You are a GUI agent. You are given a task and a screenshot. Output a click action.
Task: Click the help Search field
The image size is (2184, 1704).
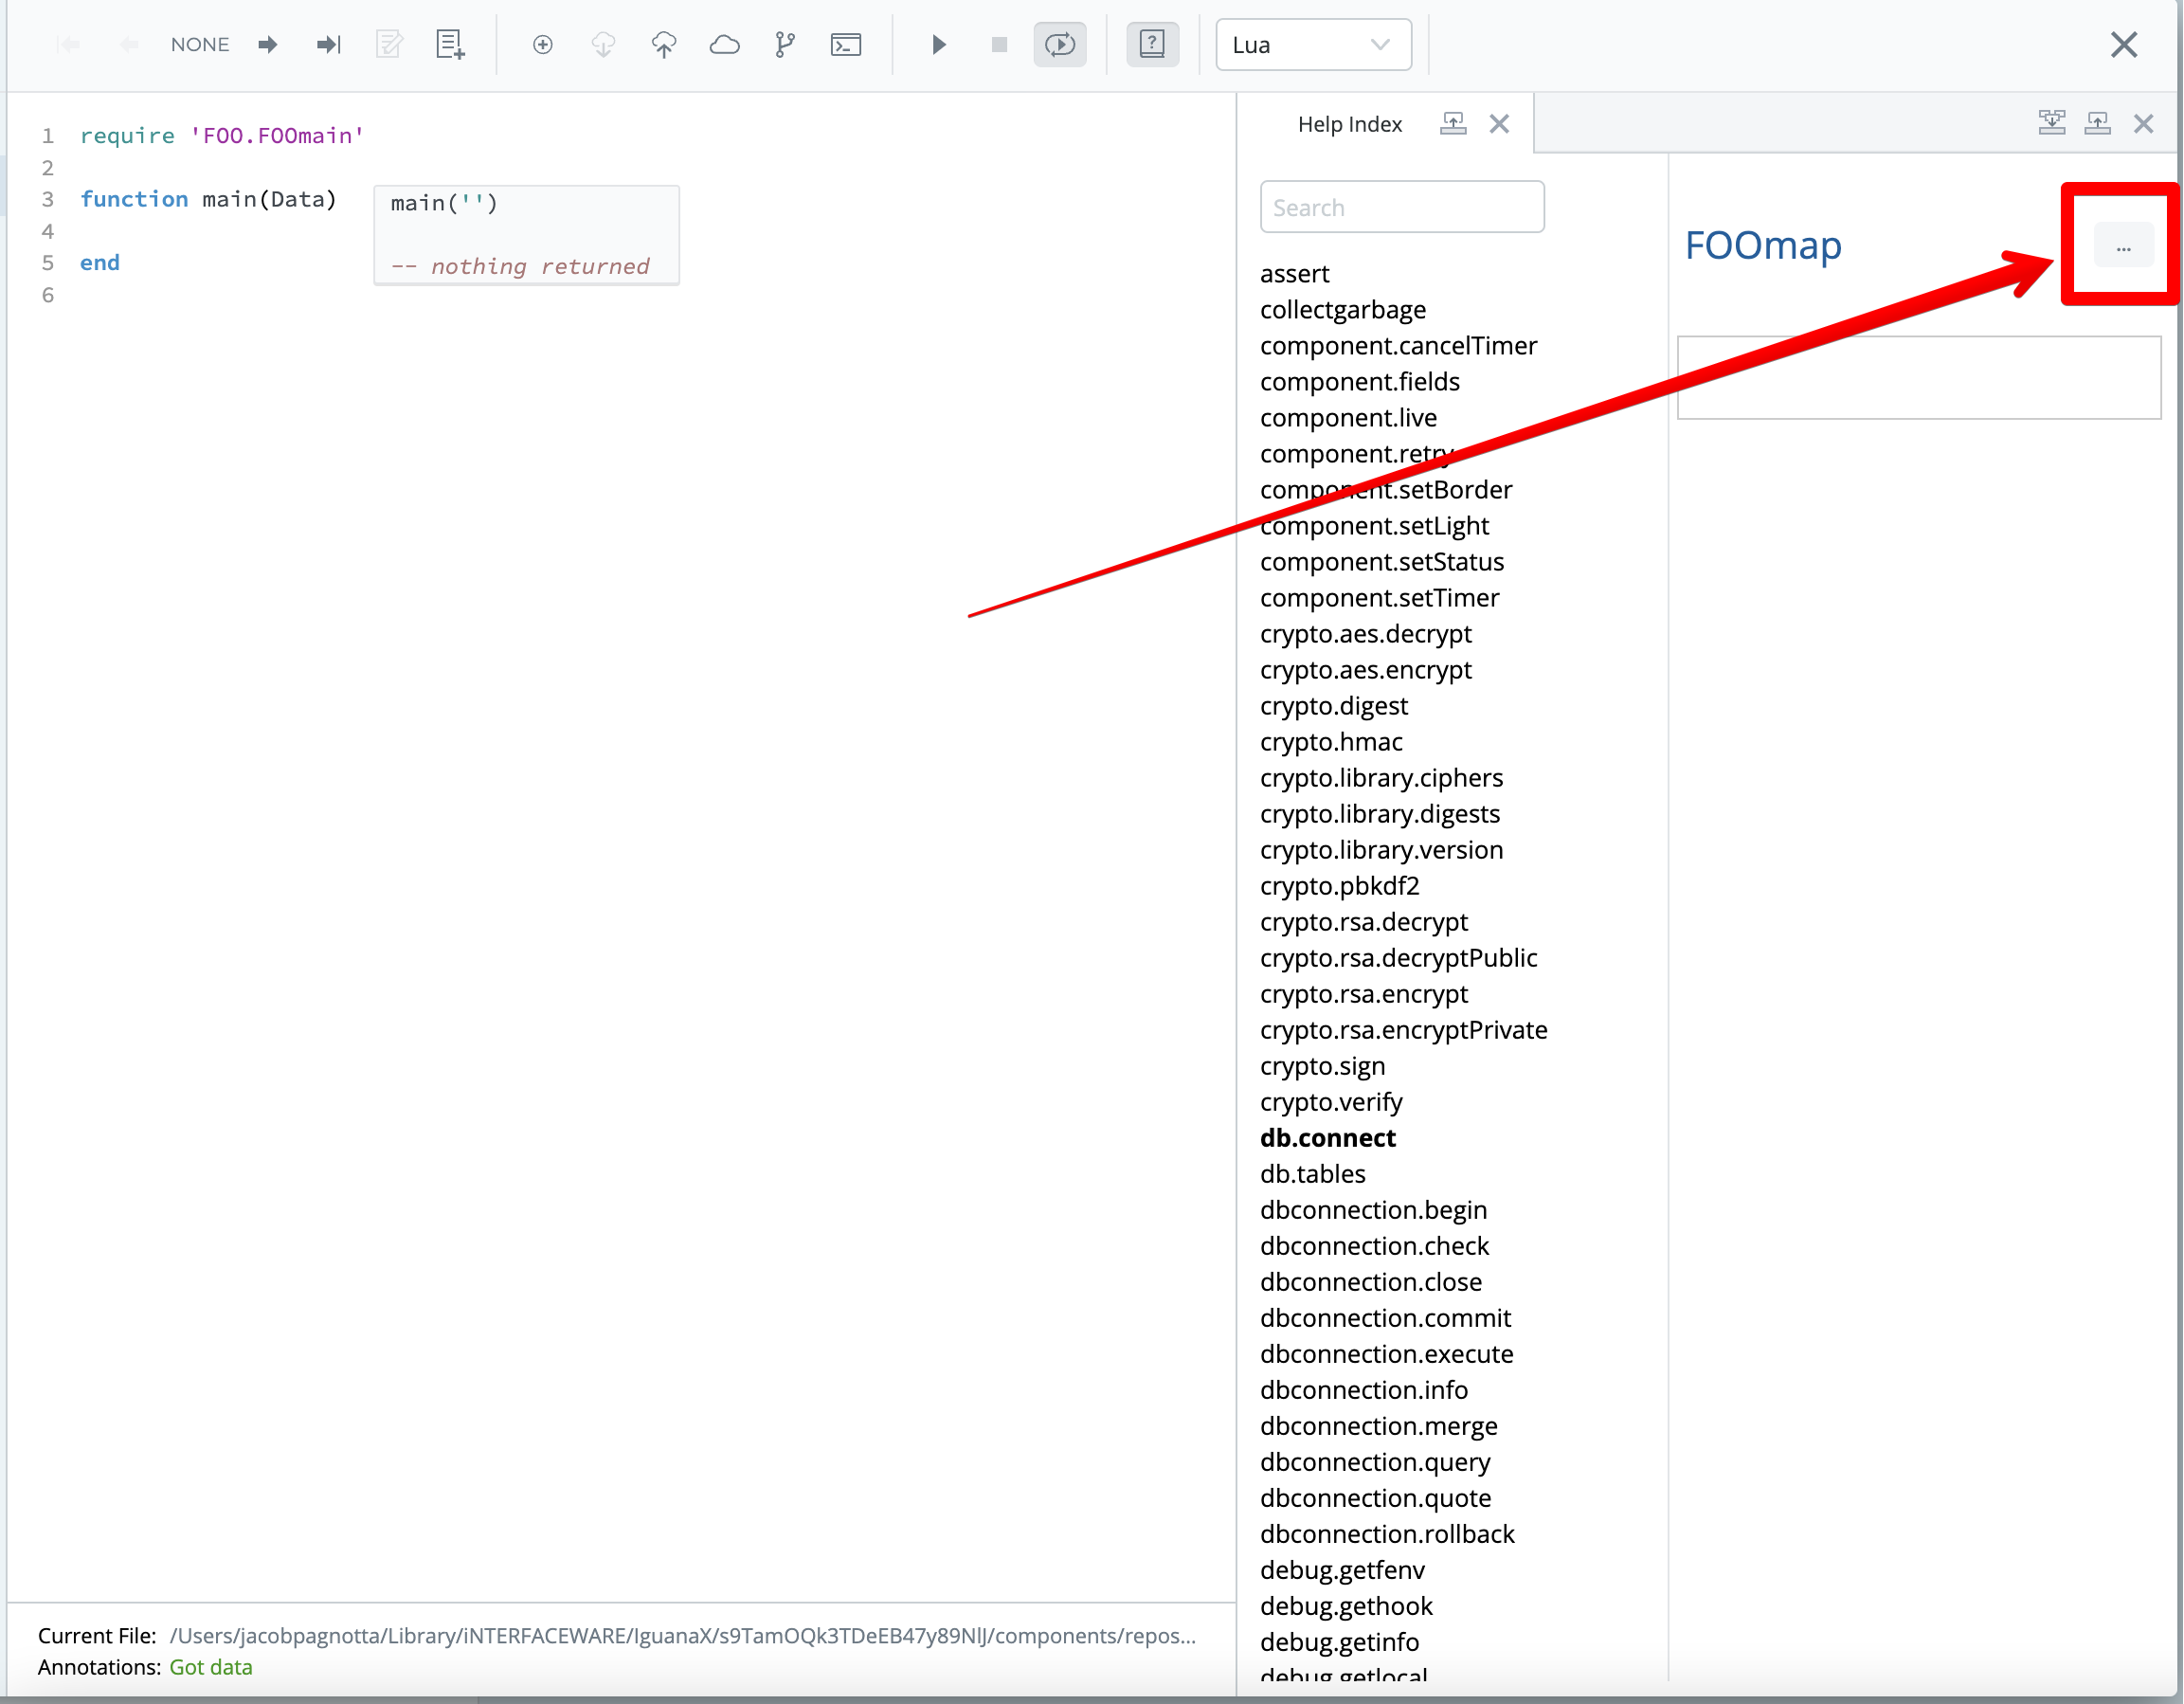pos(1401,207)
